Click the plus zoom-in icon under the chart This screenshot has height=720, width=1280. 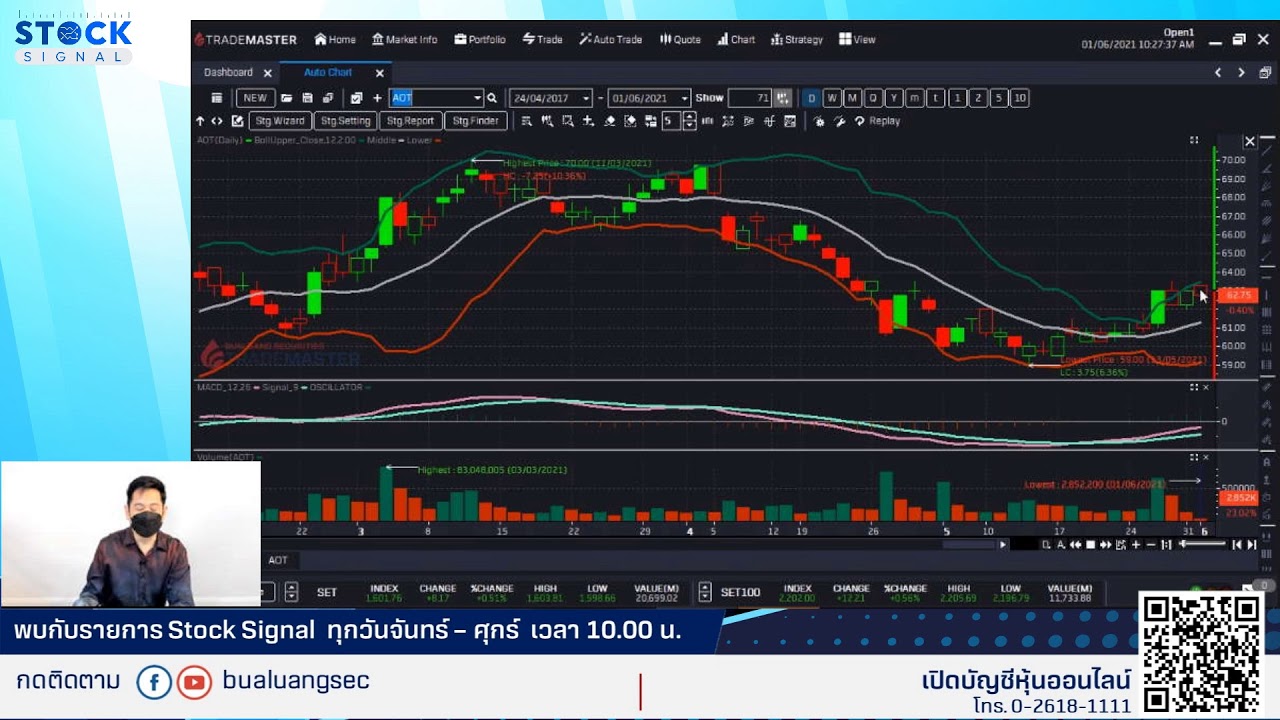[1136, 545]
